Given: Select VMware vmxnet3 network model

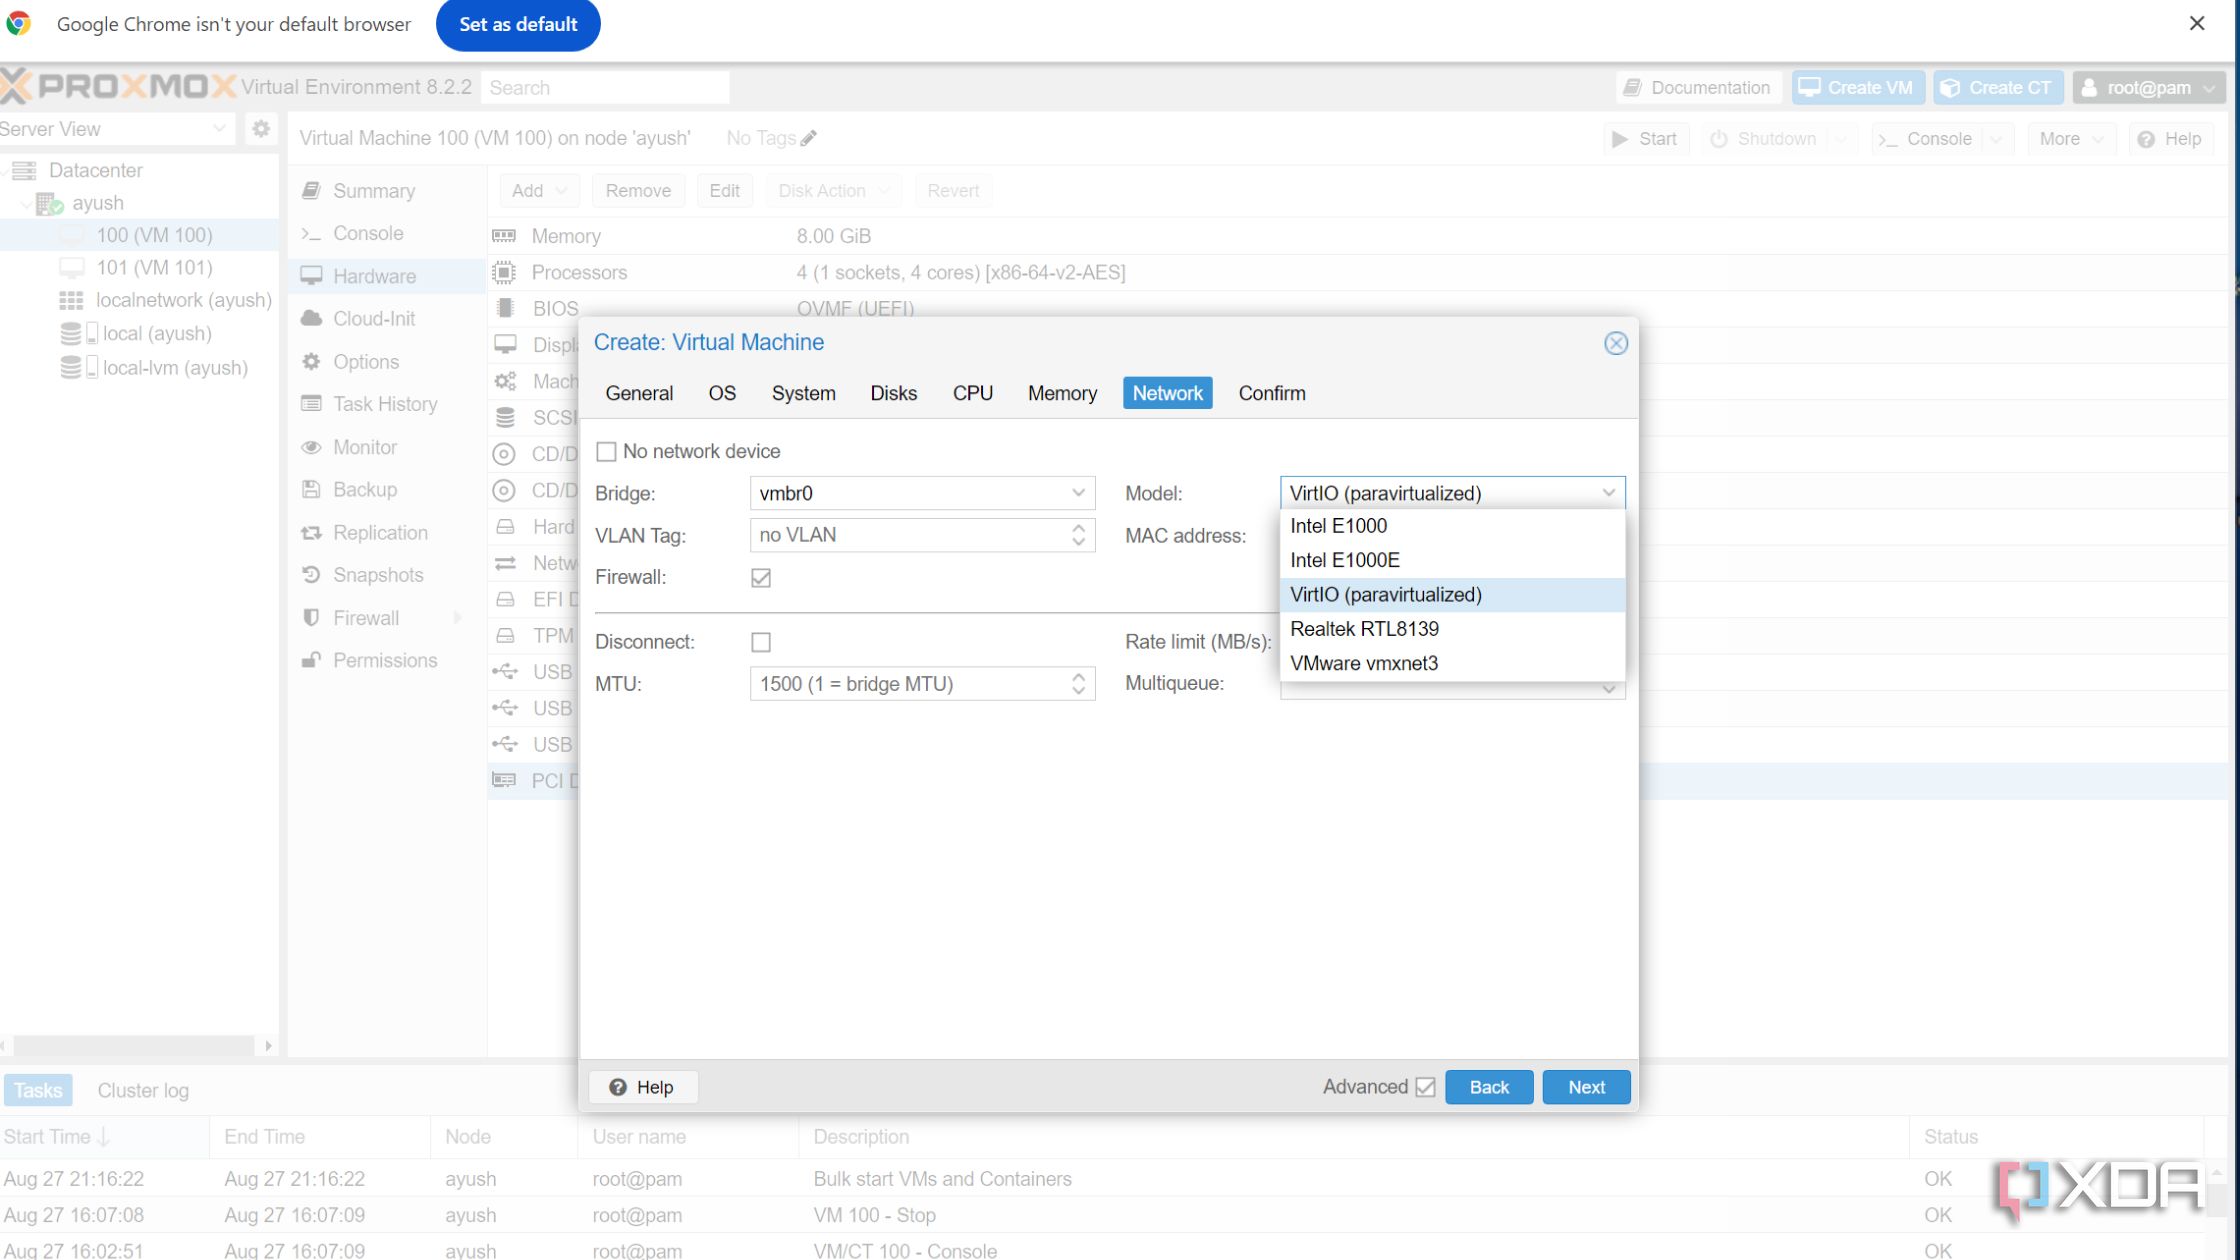Looking at the screenshot, I should (1452, 663).
